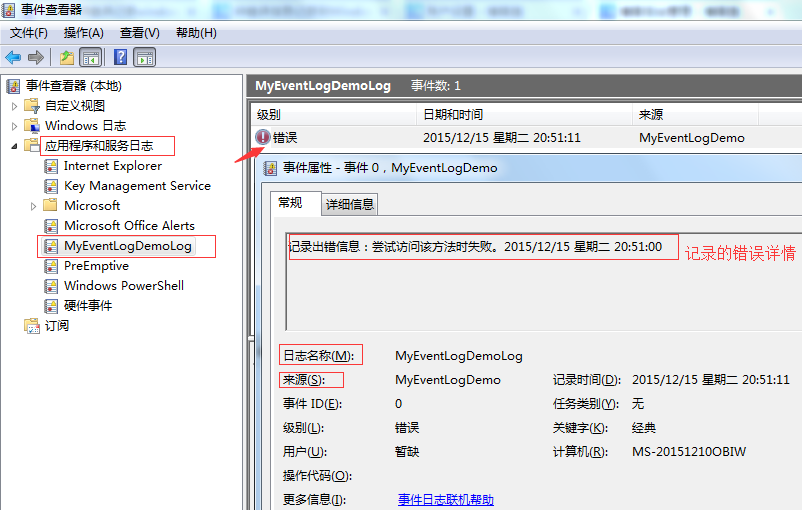Screen dimensions: 802x510
Task: Select 订阅 in the tree
Action: click(57, 326)
